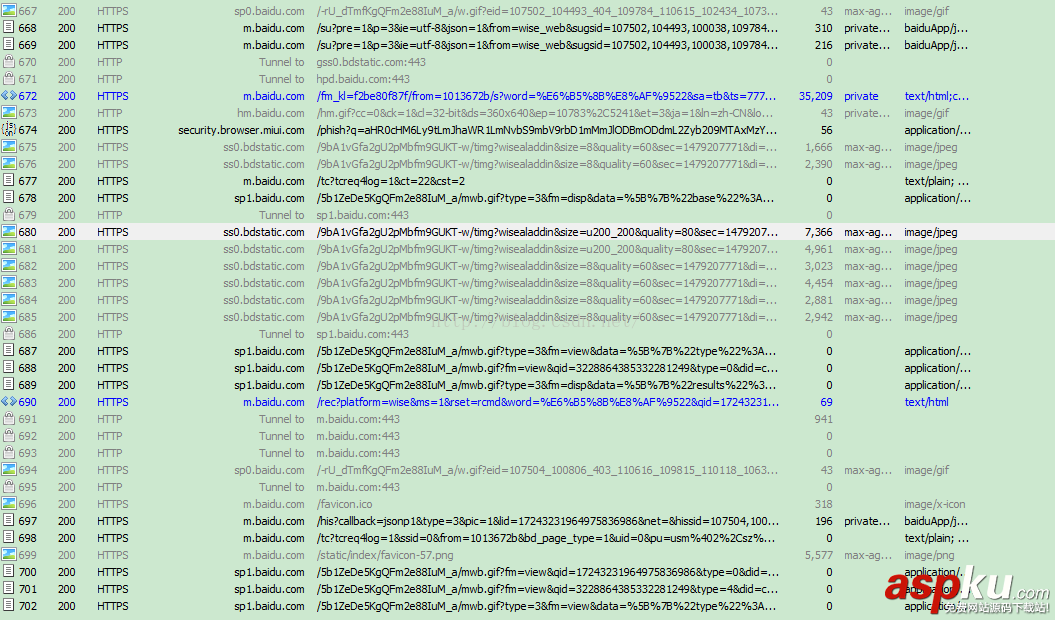Click the HTML icon of session 672
The width and height of the screenshot is (1055, 620).
(x=9, y=96)
